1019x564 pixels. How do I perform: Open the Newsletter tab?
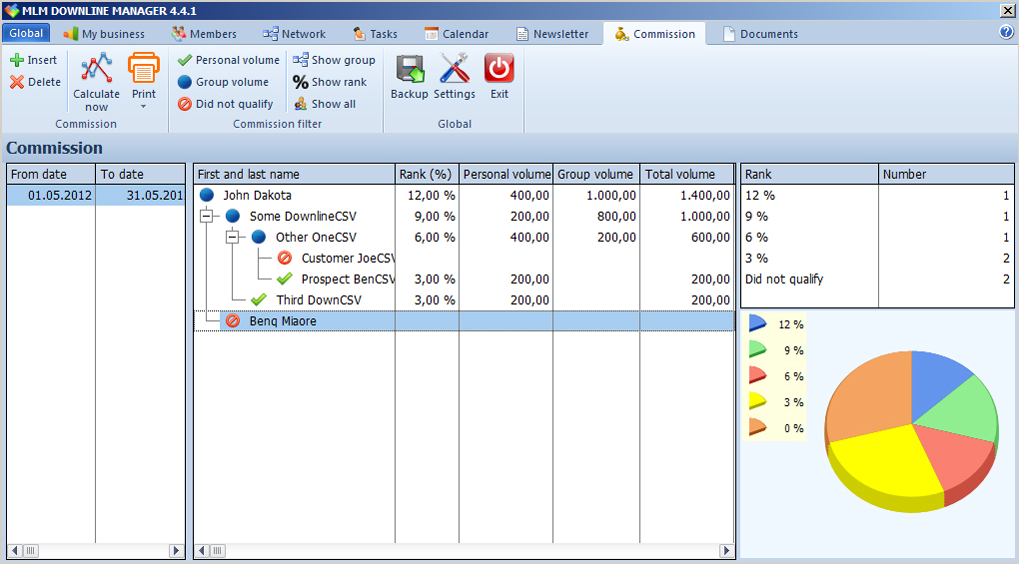coord(552,34)
